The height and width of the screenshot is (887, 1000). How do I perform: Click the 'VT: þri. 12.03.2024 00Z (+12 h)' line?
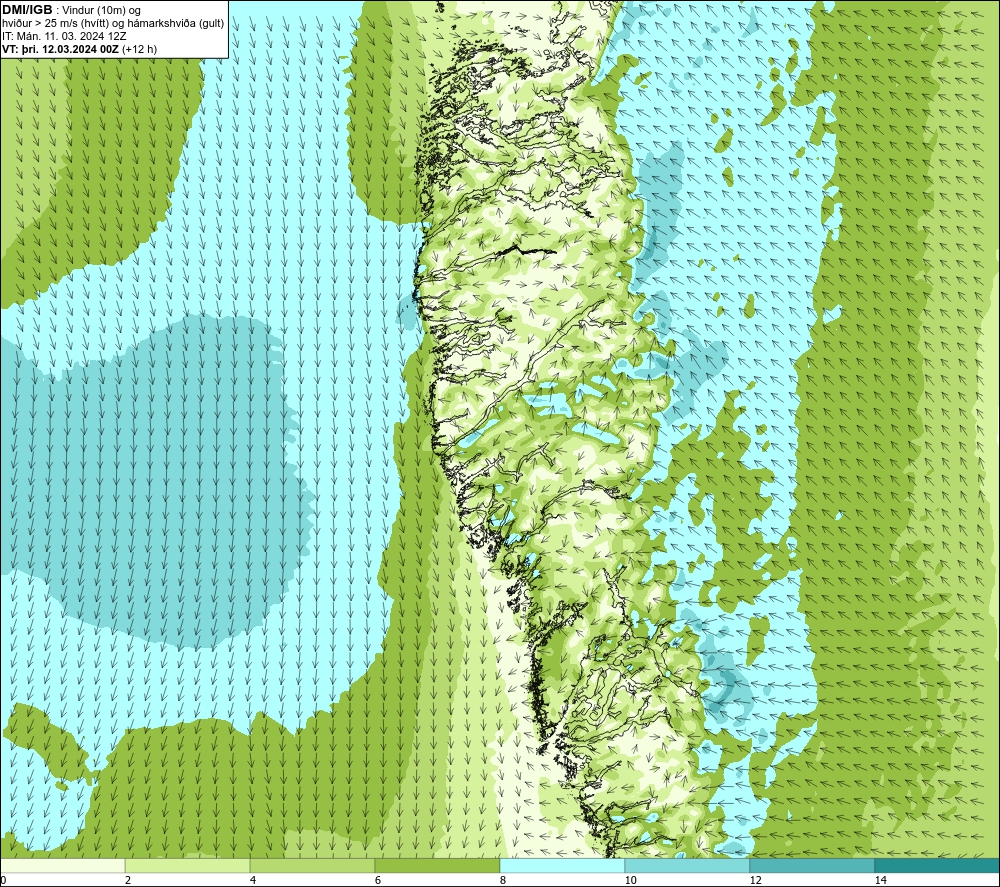pyautogui.click(x=80, y=49)
